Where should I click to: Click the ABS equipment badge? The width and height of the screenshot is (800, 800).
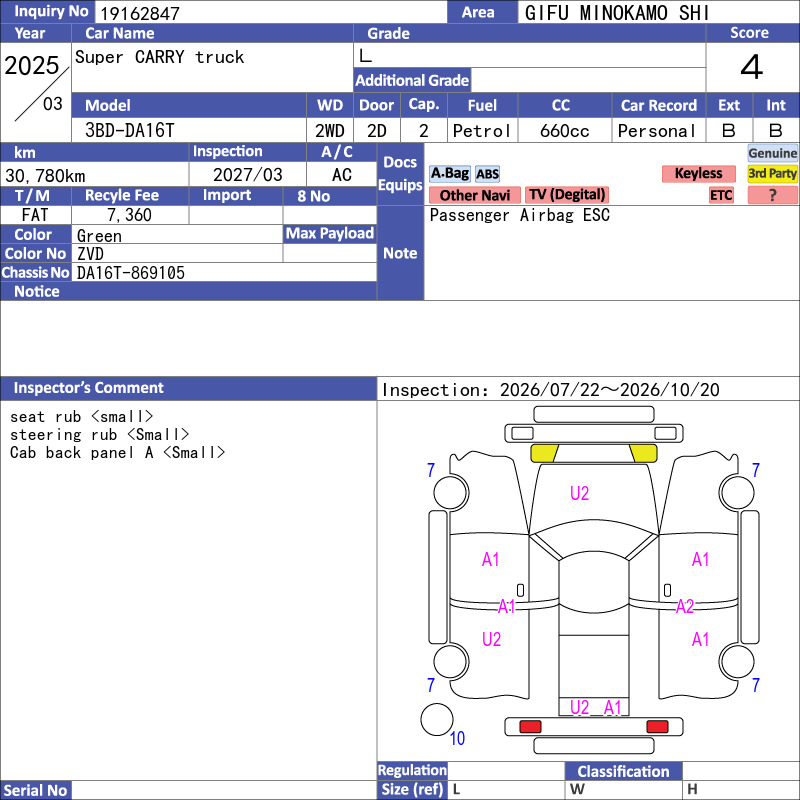pyautogui.click(x=487, y=174)
